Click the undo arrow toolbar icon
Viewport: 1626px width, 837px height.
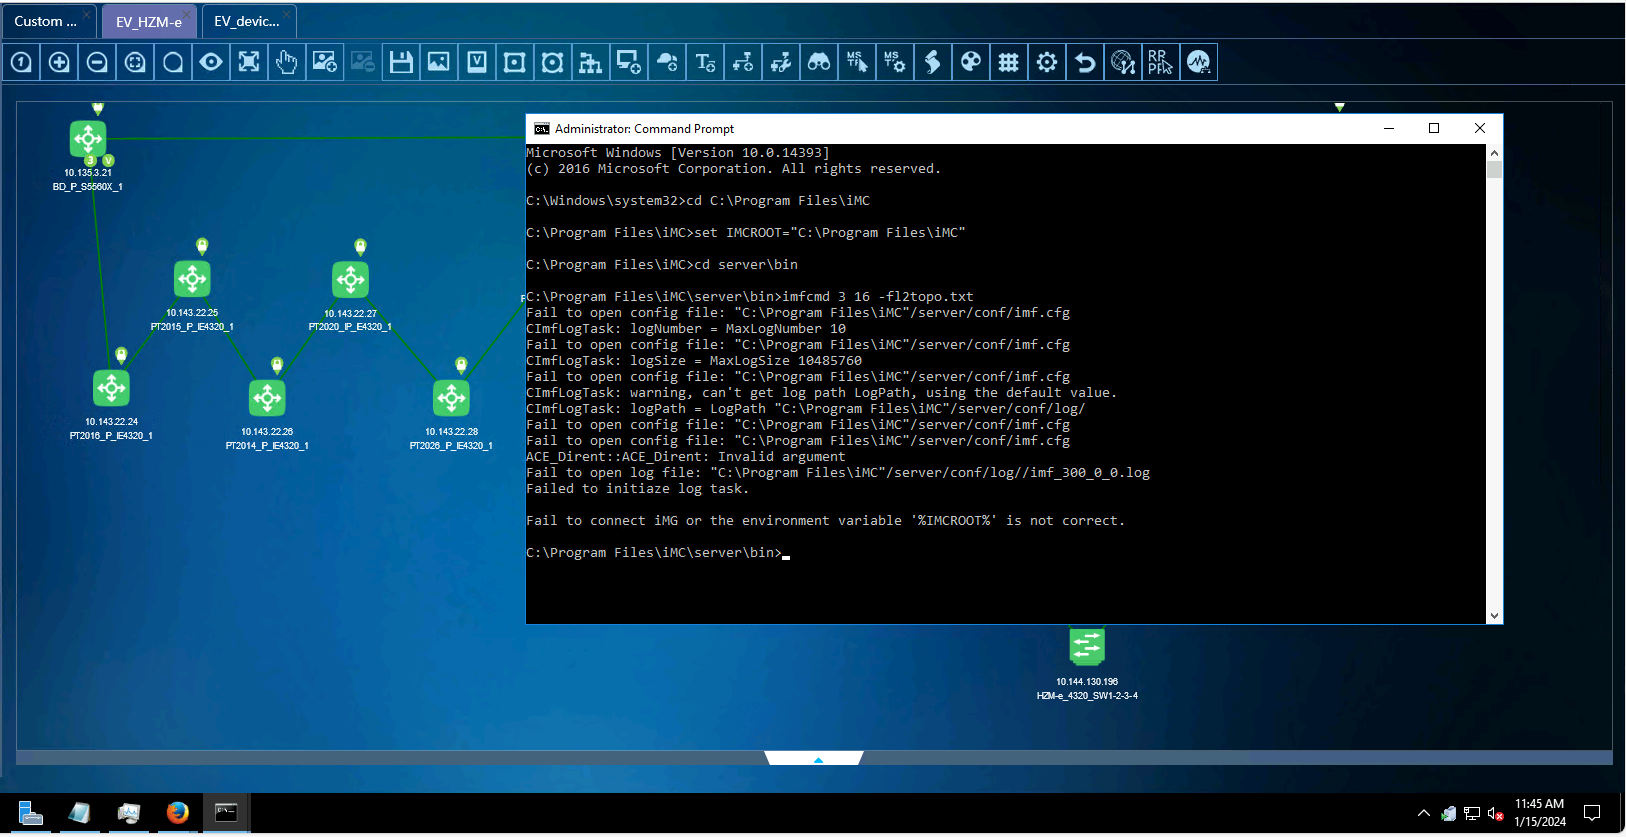tap(1085, 62)
